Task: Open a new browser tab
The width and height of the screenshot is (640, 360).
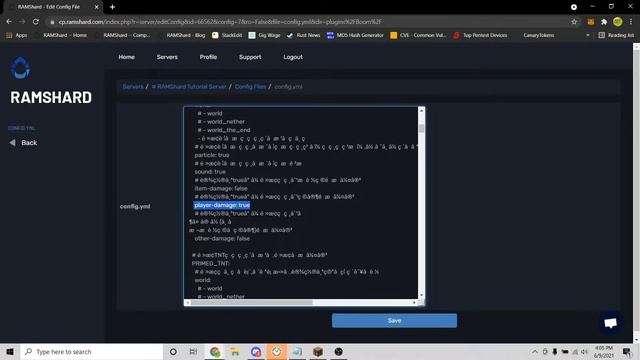Action: click(112, 7)
